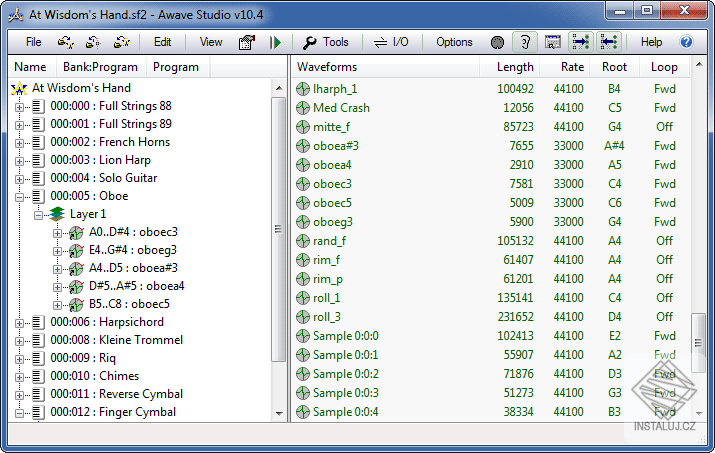715x453 pixels.
Task: Click the waveform icon next to Med Crash
Action: pyautogui.click(x=304, y=108)
